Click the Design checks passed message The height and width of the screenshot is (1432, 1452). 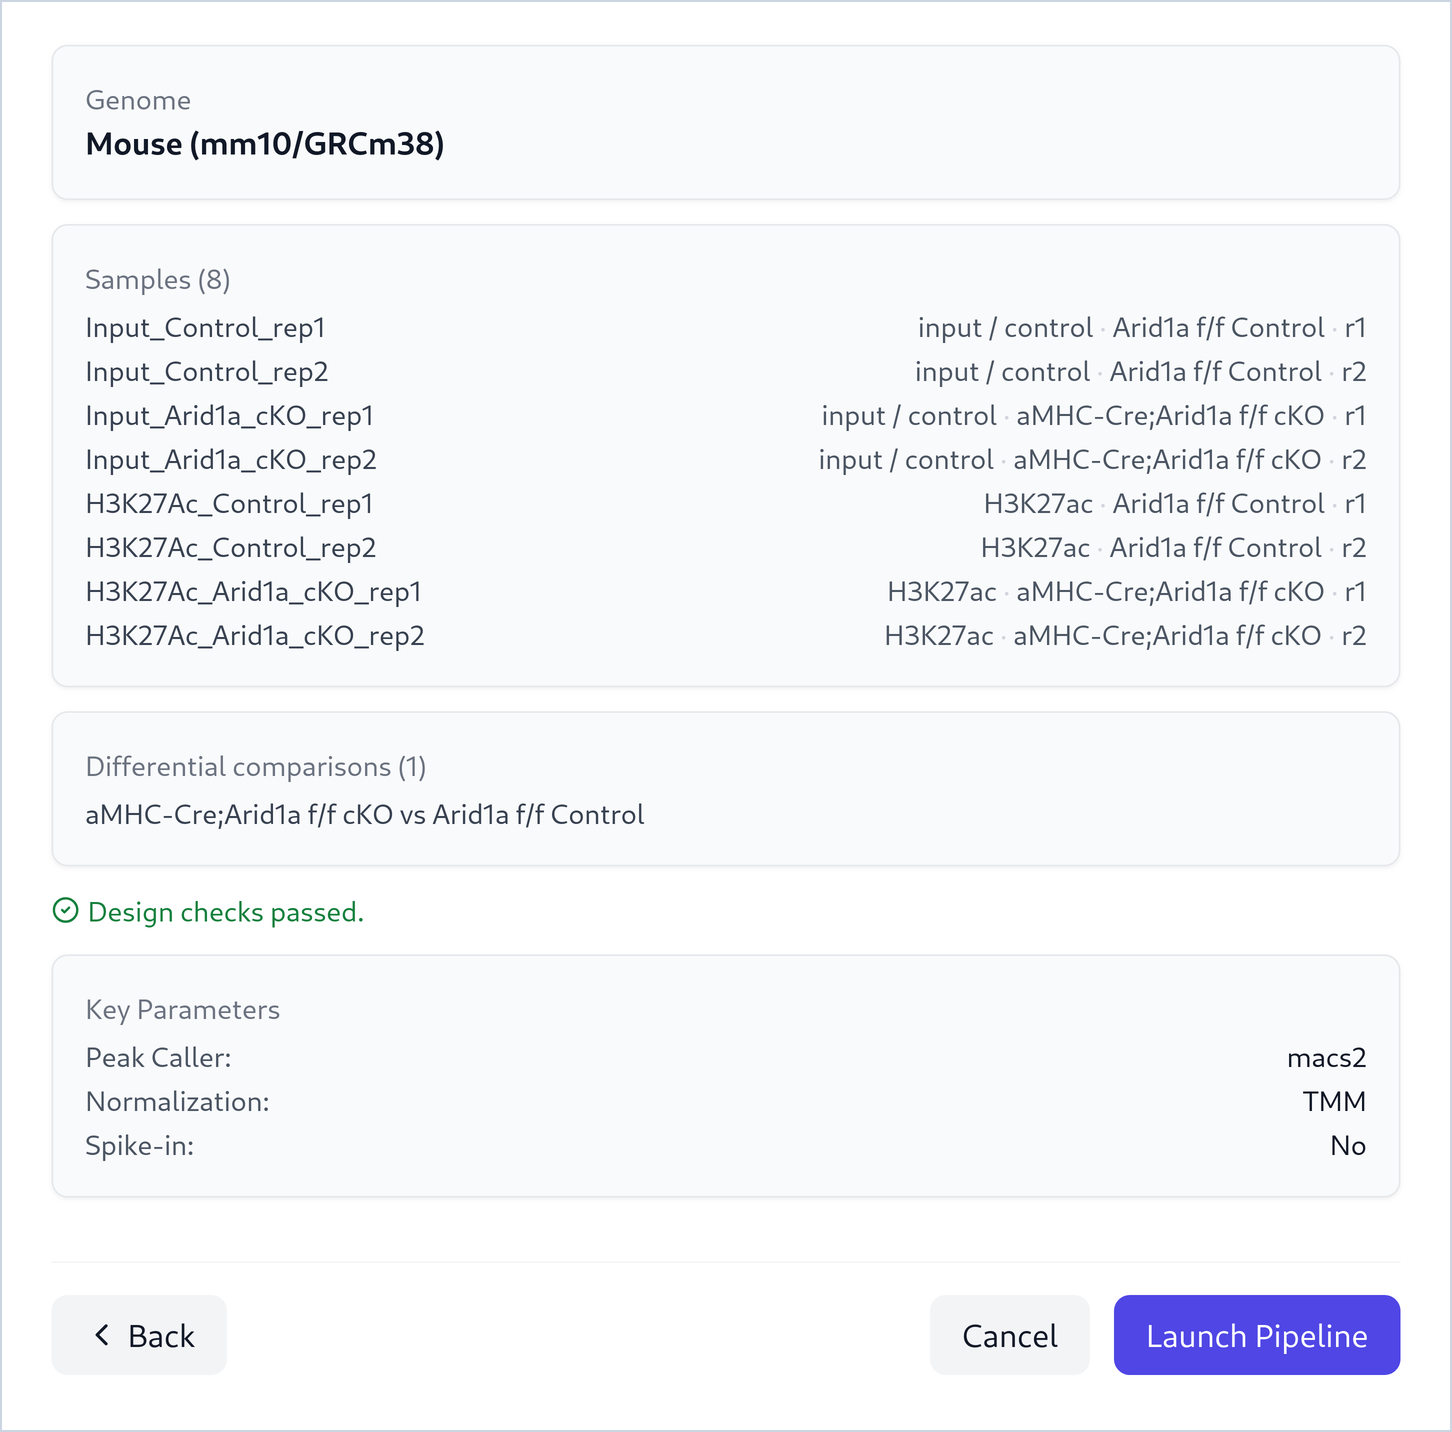(226, 912)
